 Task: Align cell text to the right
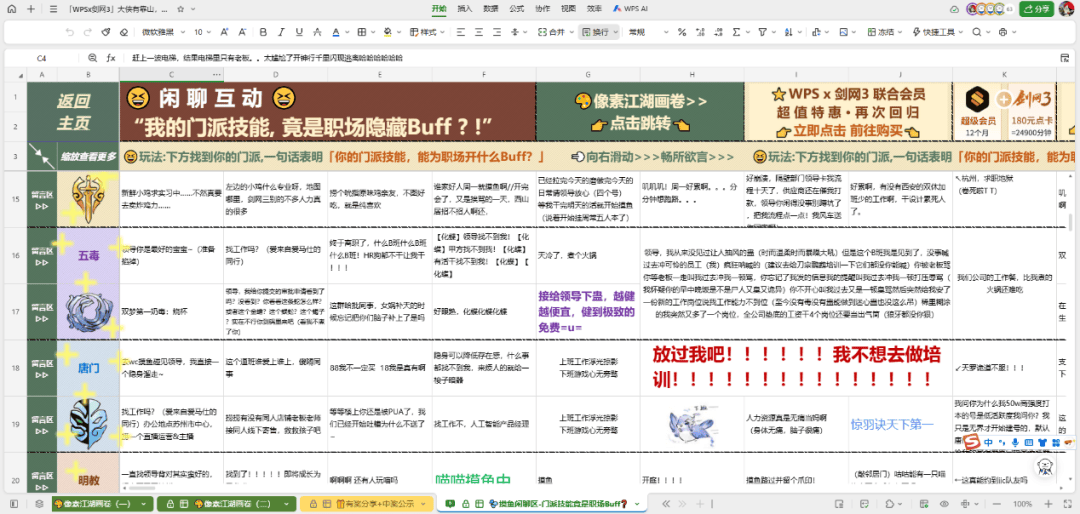[497, 32]
